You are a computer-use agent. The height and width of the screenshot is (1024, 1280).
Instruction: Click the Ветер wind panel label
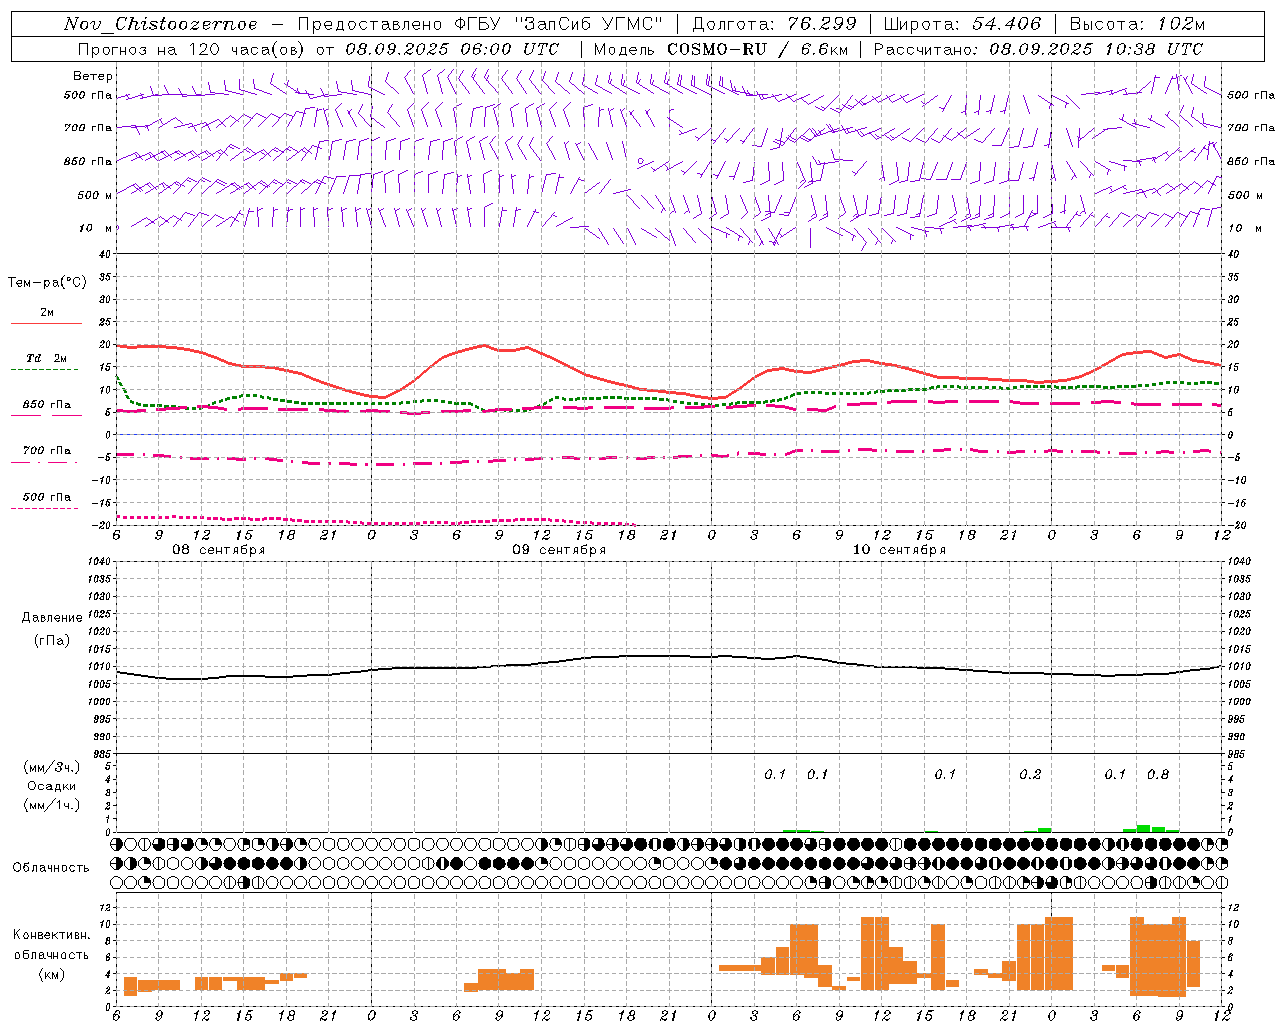pos(93,76)
